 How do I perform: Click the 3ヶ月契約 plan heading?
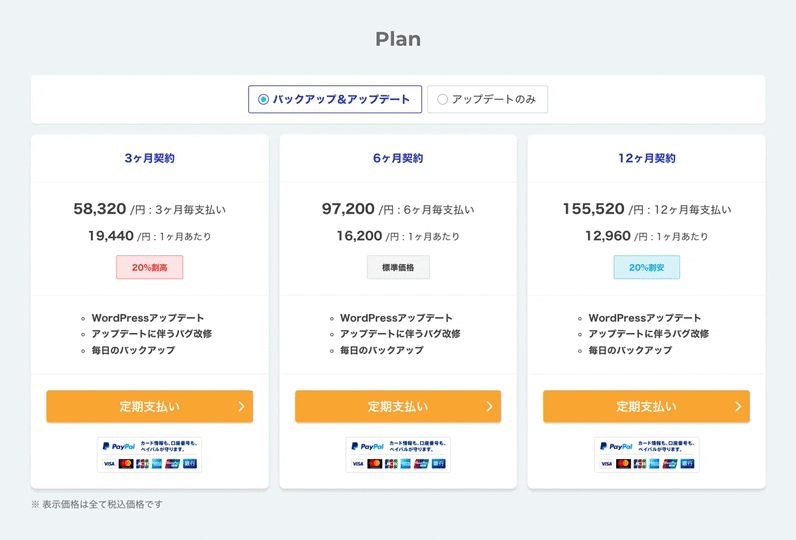click(x=149, y=158)
